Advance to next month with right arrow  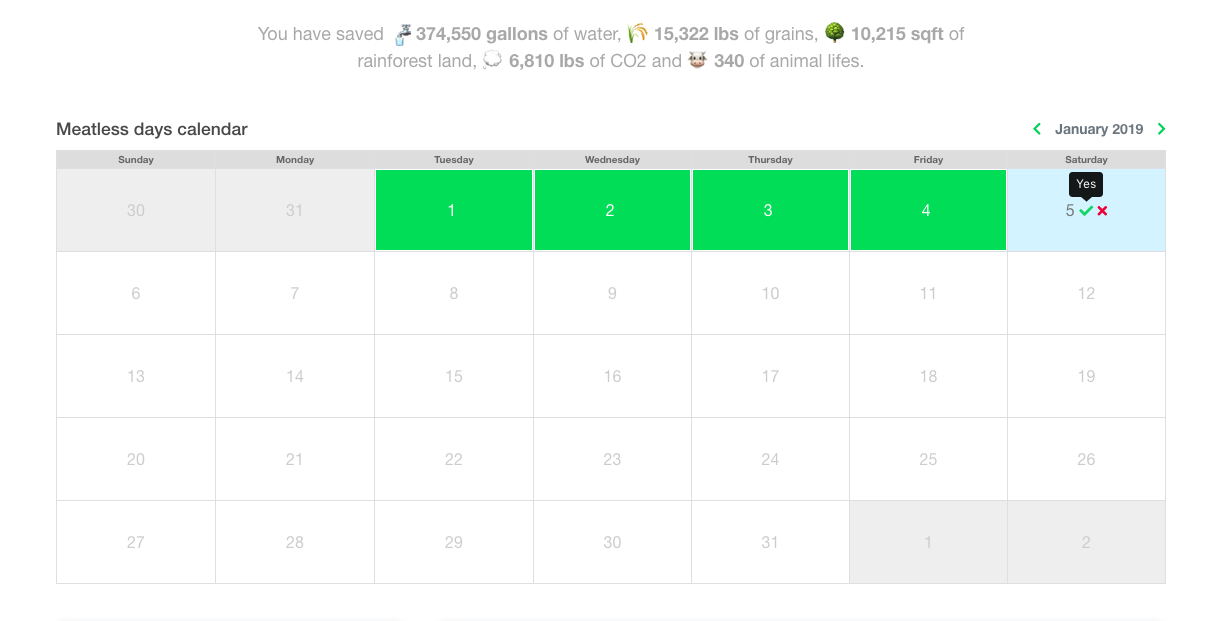coord(1161,129)
